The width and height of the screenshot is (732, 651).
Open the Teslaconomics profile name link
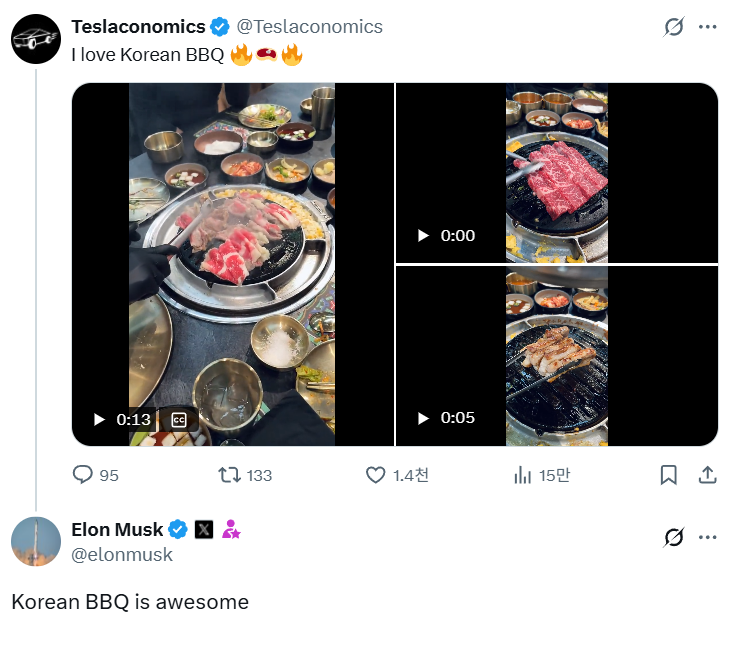[138, 27]
